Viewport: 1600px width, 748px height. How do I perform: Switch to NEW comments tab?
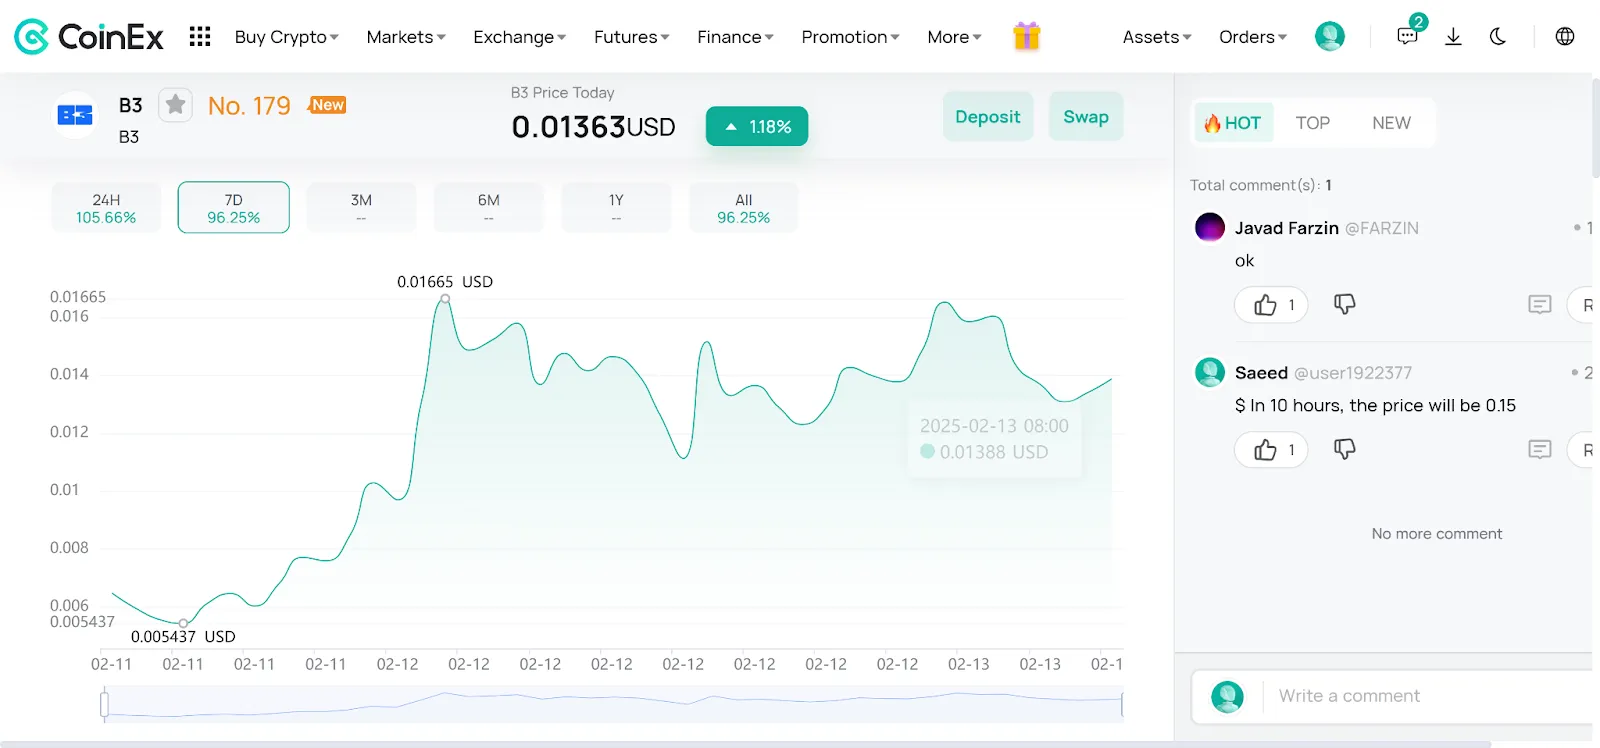[1391, 123]
